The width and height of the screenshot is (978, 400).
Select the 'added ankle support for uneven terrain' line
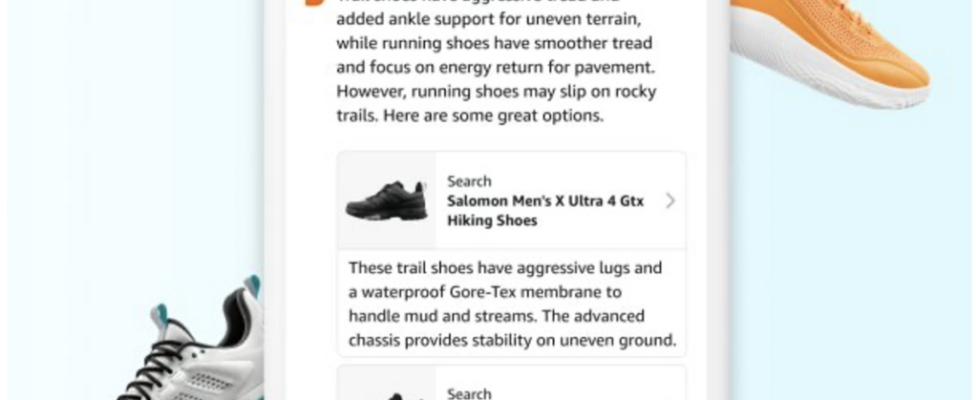pyautogui.click(x=489, y=19)
